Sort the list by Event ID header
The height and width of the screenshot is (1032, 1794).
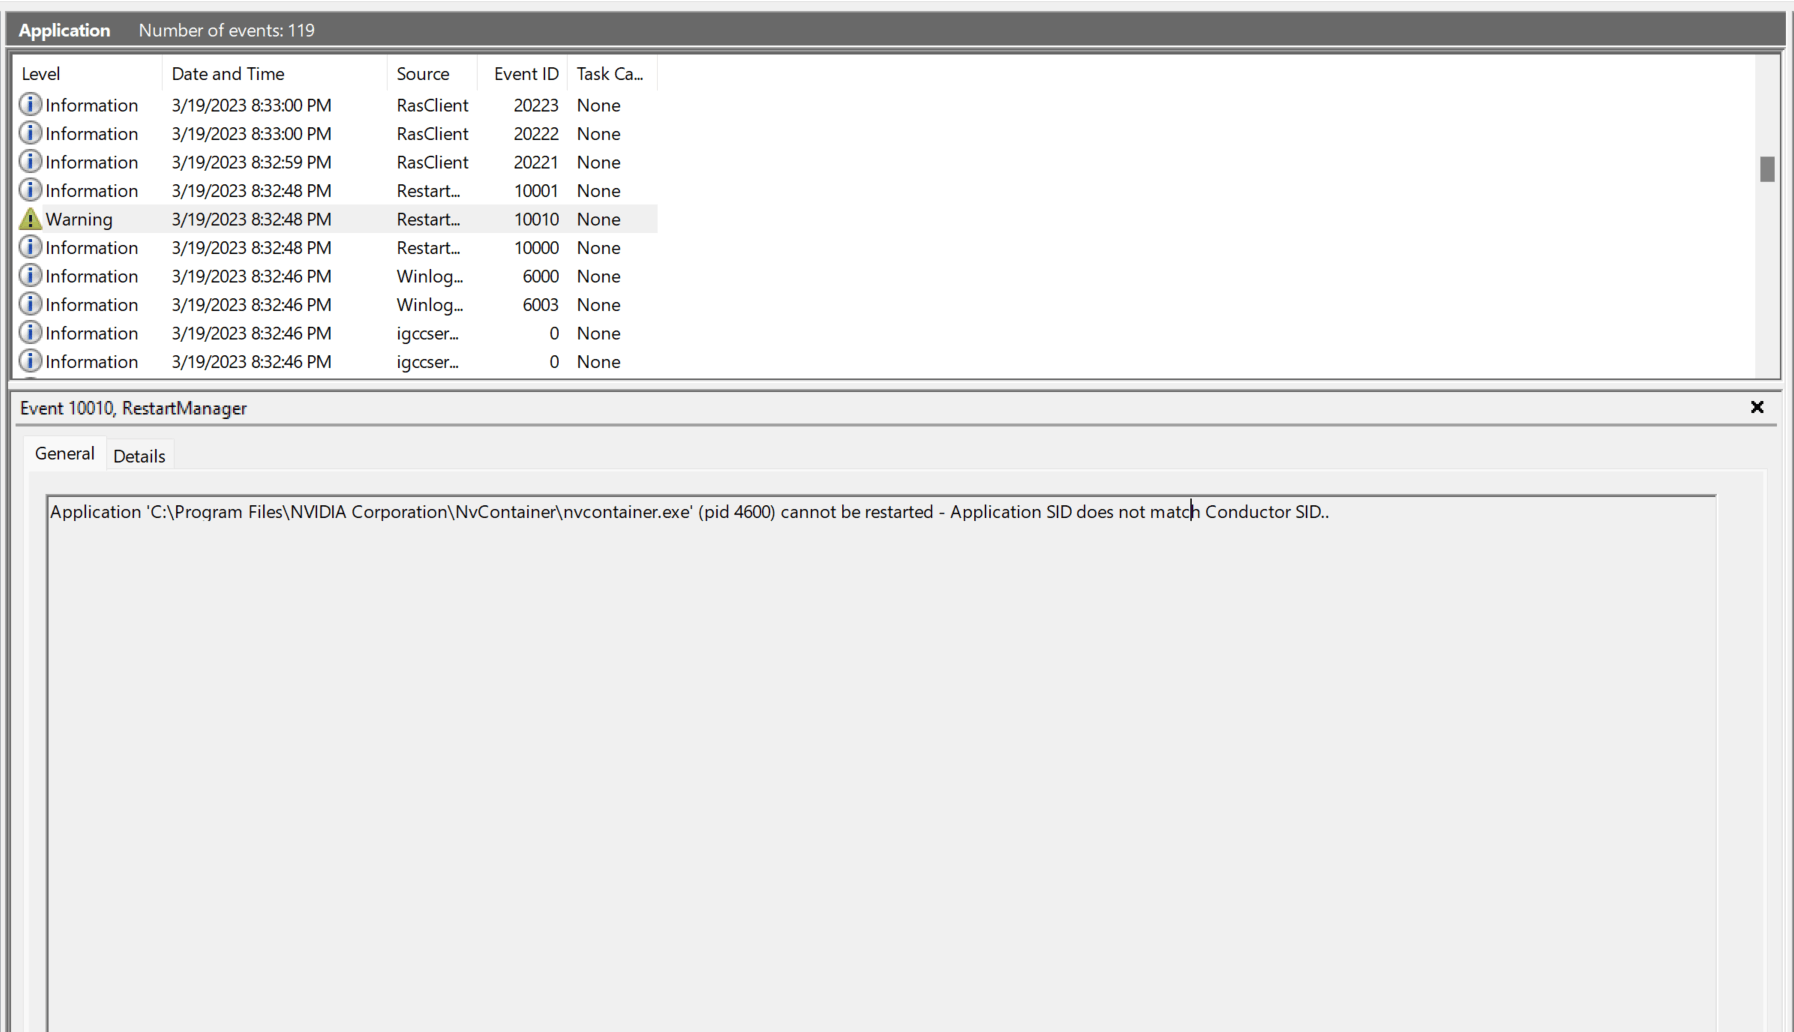point(523,74)
